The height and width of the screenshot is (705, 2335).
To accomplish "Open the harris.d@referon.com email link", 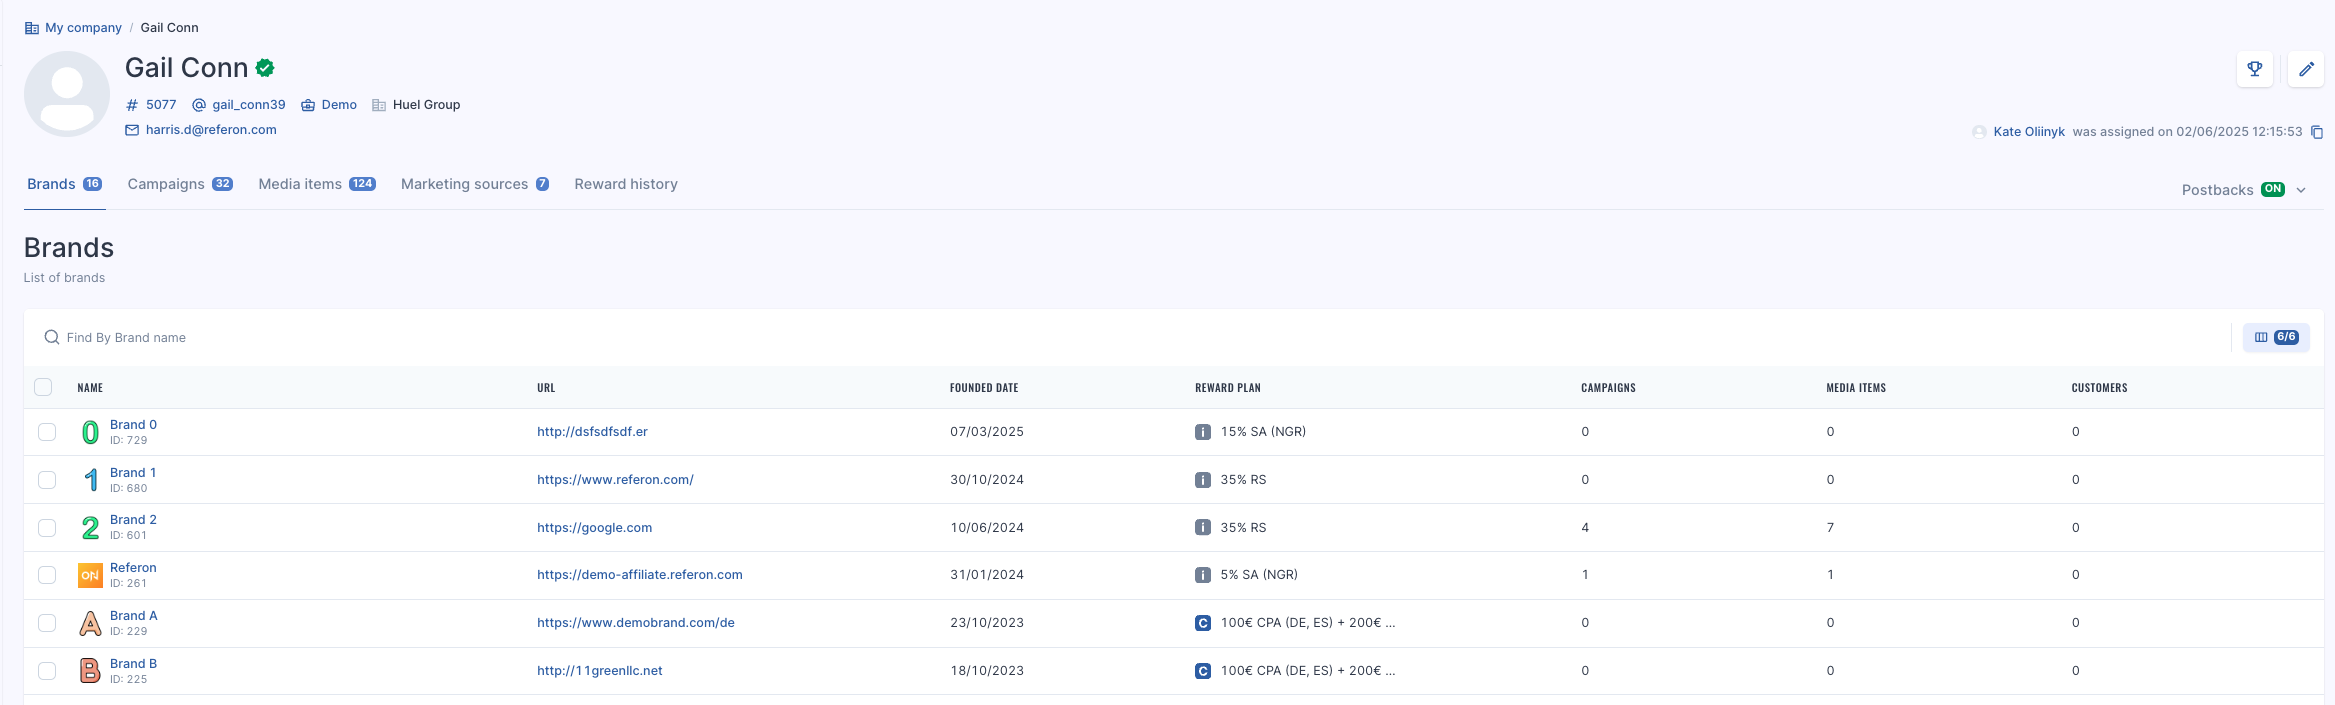I will [x=211, y=130].
